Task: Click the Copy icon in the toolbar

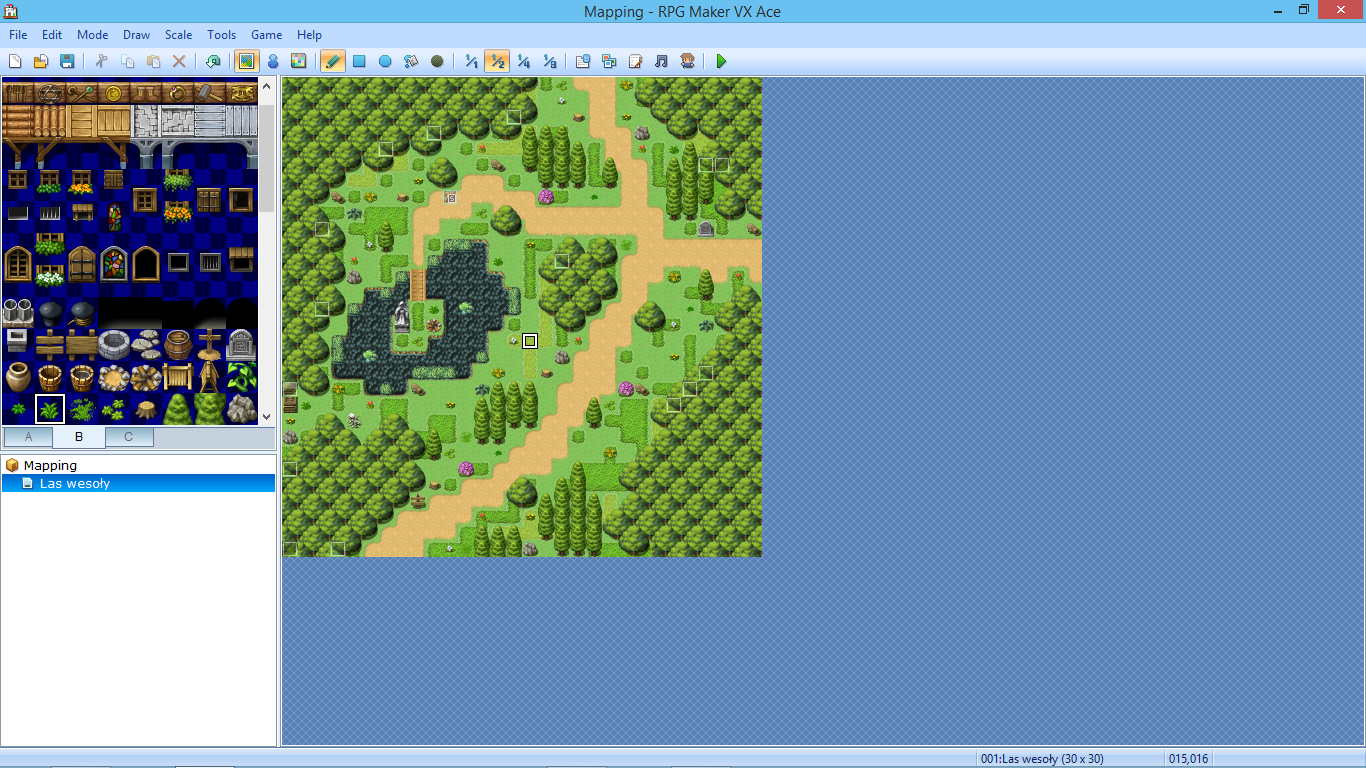Action: pos(127,61)
